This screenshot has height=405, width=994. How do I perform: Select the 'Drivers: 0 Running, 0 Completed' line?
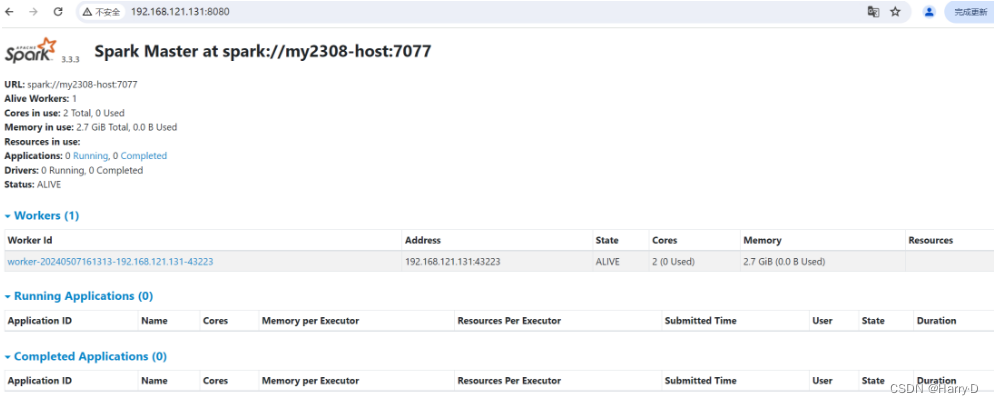(x=74, y=170)
